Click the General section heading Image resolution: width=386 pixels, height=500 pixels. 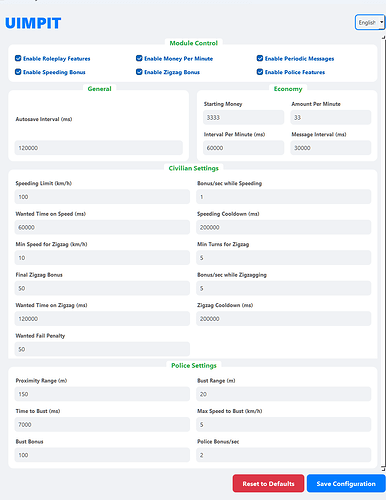pyautogui.click(x=99, y=89)
